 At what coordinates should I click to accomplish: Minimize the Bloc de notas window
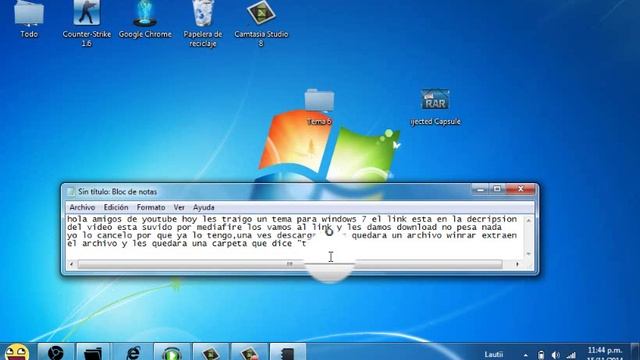[x=481, y=189]
